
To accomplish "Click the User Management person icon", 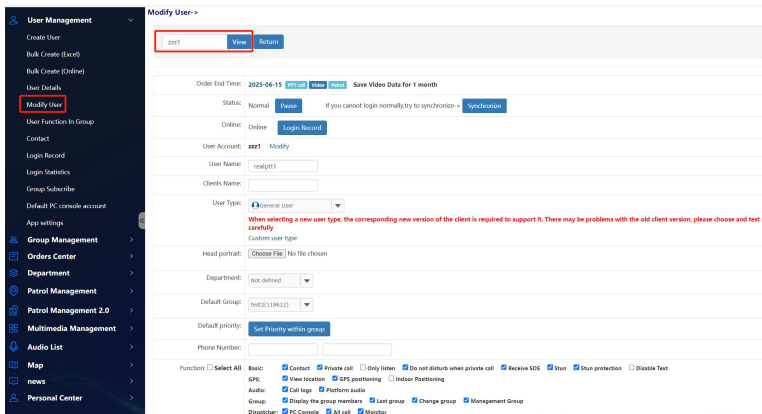I will pos(14,20).
